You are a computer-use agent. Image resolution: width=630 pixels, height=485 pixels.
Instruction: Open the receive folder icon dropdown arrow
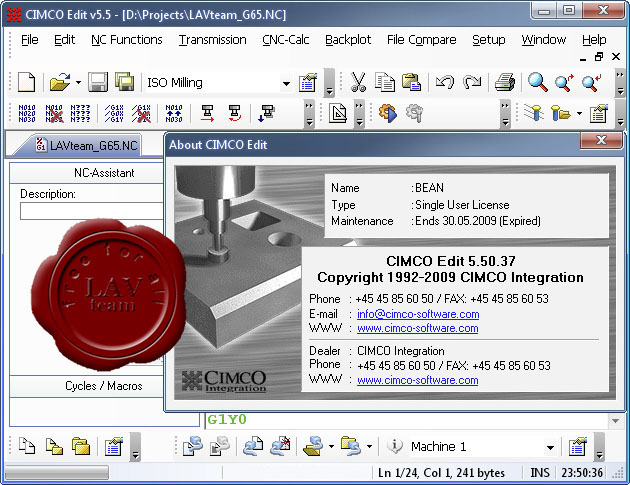[370, 446]
